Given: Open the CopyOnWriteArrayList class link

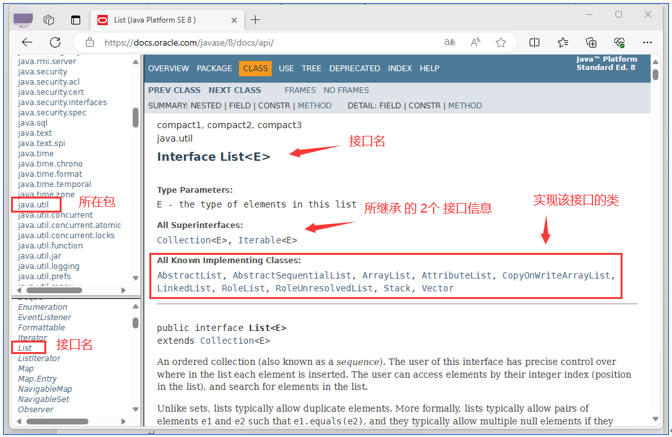Looking at the screenshot, I should (x=556, y=275).
